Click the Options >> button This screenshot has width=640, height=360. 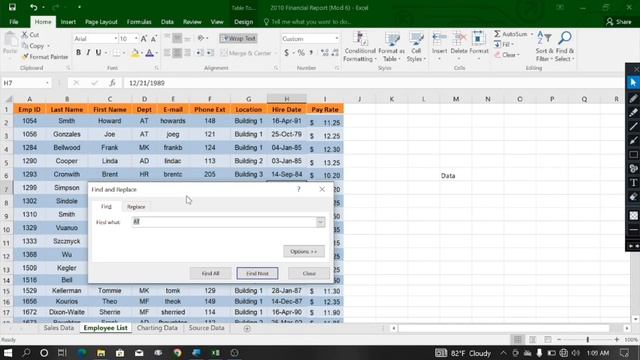(304, 251)
